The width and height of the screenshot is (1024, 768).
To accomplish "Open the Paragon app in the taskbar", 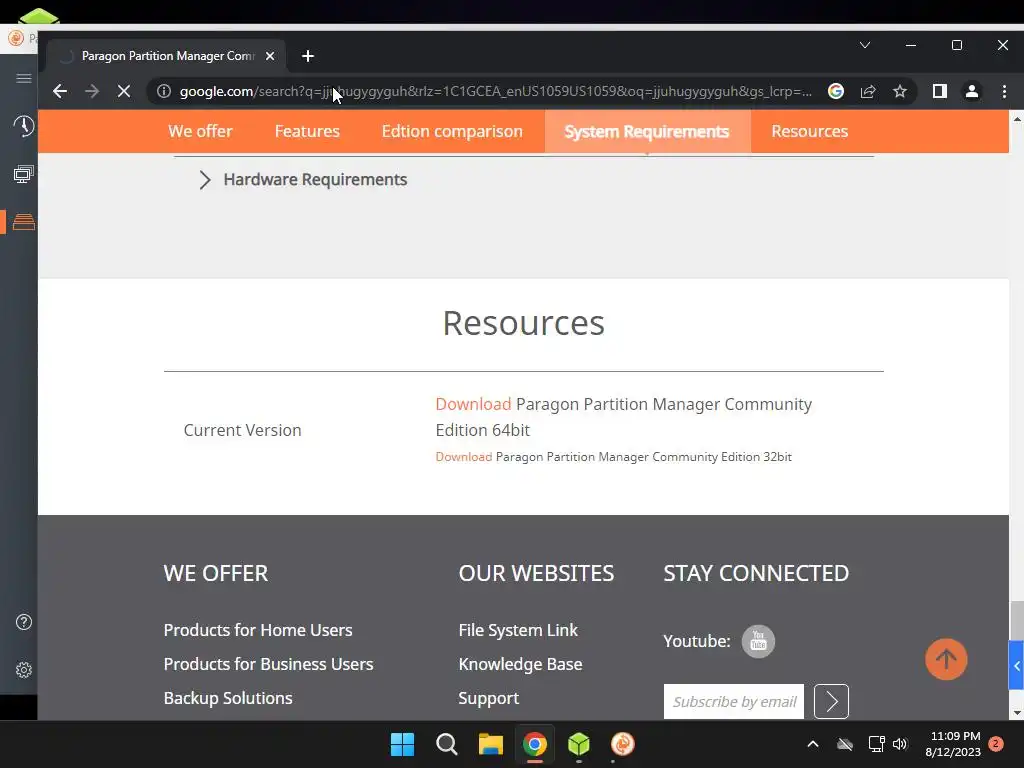I will tap(623, 744).
